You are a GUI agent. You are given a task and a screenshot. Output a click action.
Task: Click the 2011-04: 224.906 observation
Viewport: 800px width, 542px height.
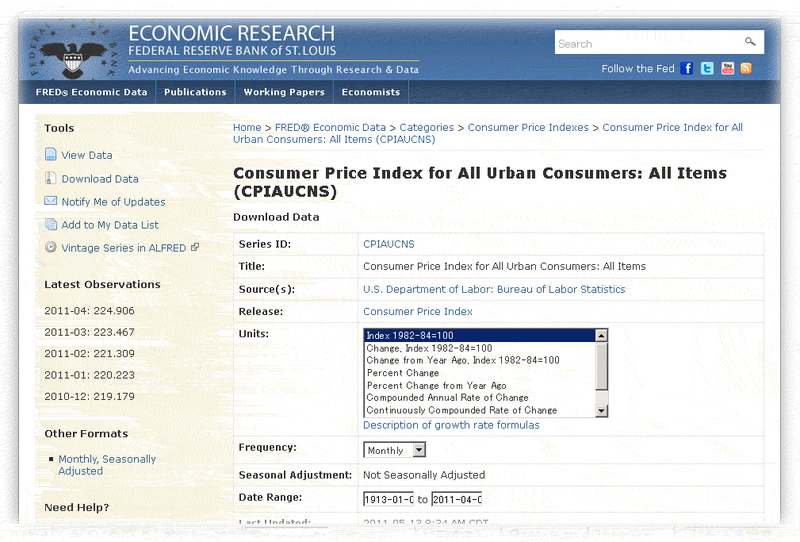pos(89,311)
